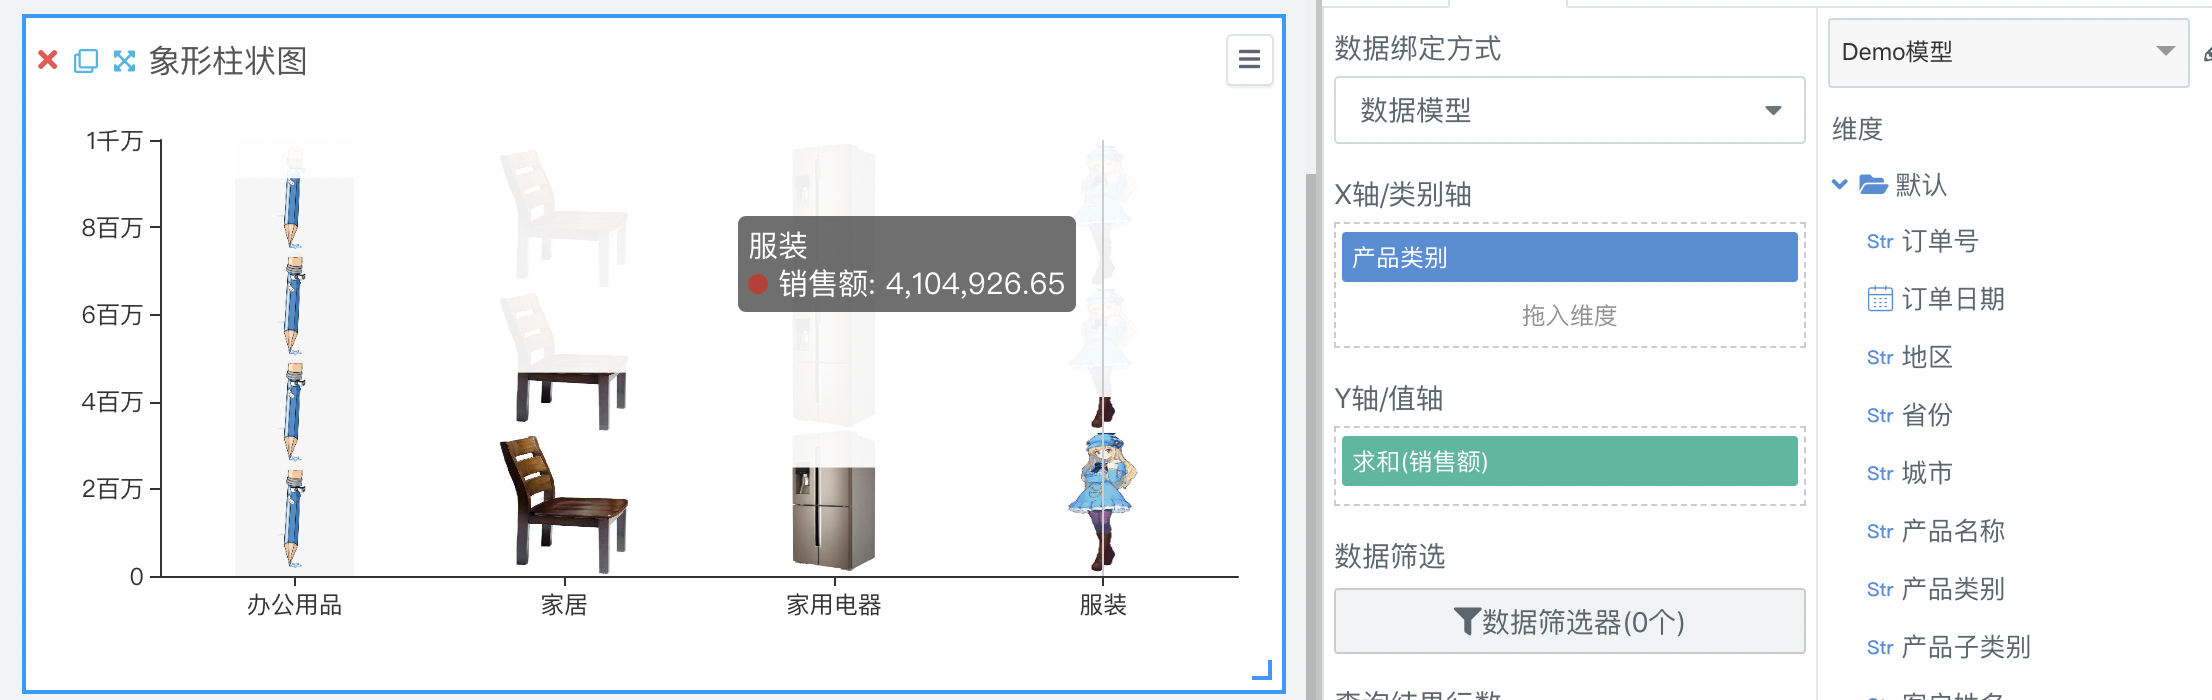
Task: Select the 地区 dimension
Action: pyautogui.click(x=1927, y=357)
